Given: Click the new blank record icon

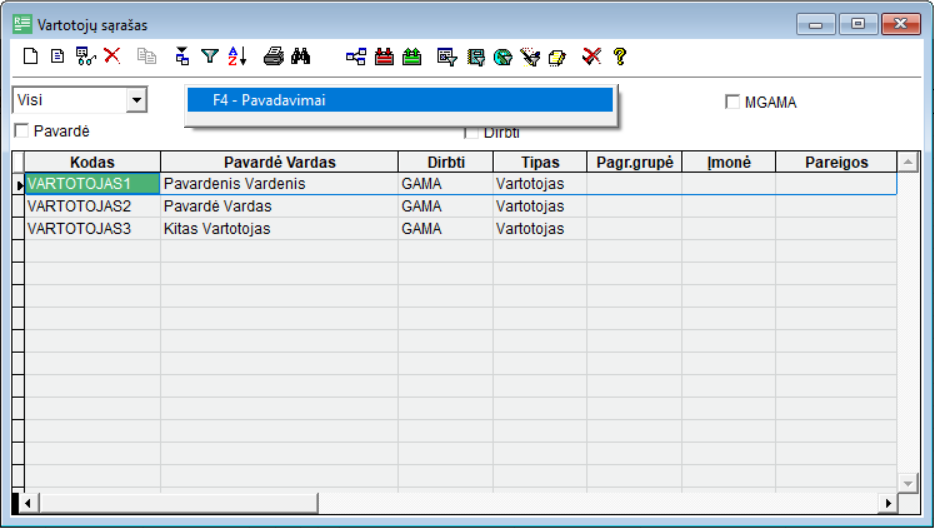Looking at the screenshot, I should tap(31, 57).
